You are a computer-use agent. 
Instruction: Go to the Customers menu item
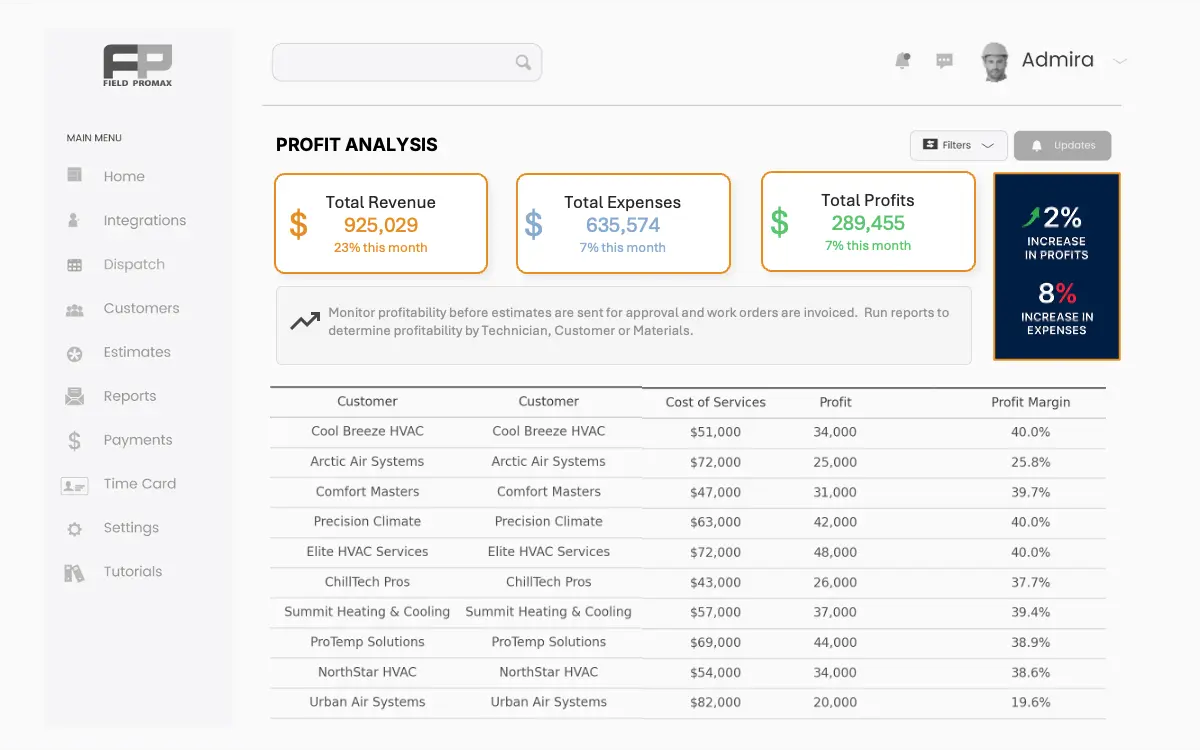click(x=141, y=308)
